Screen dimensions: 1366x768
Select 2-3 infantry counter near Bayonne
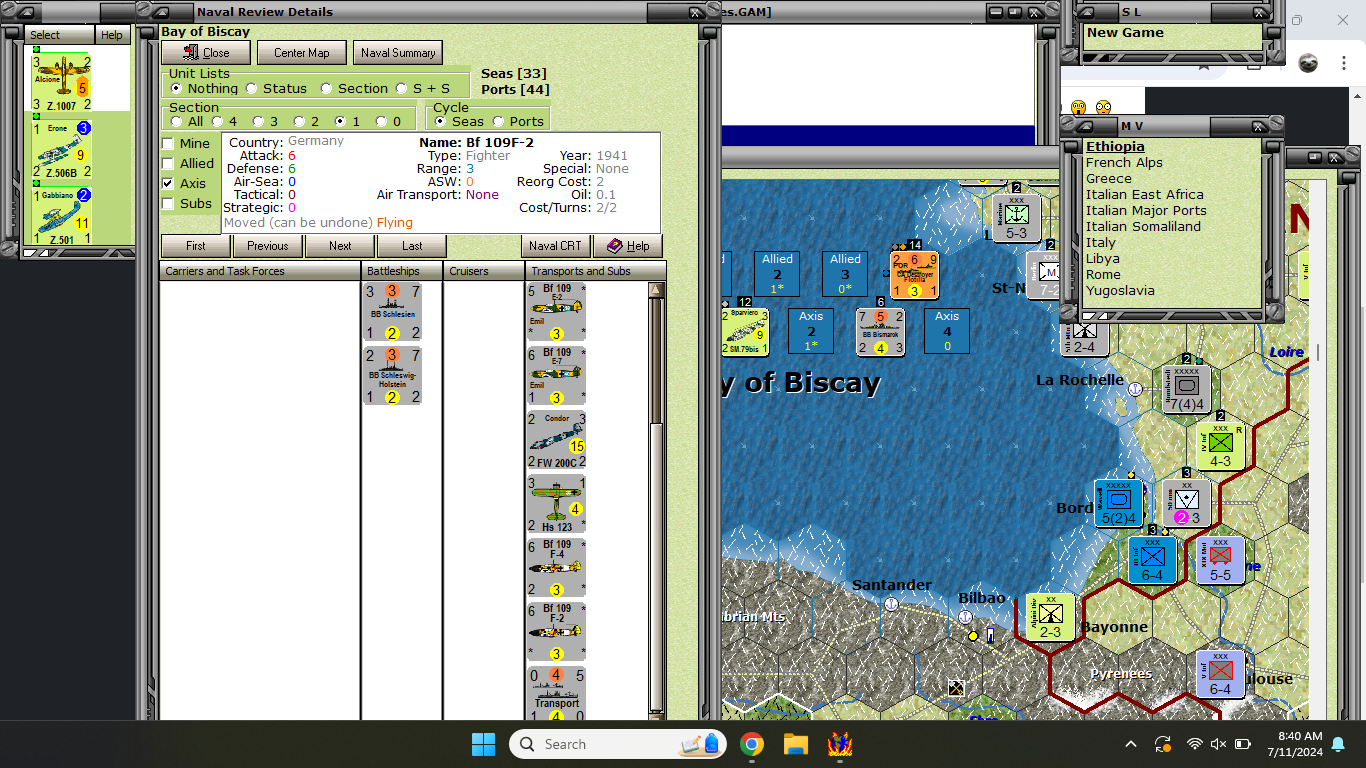click(x=1050, y=617)
